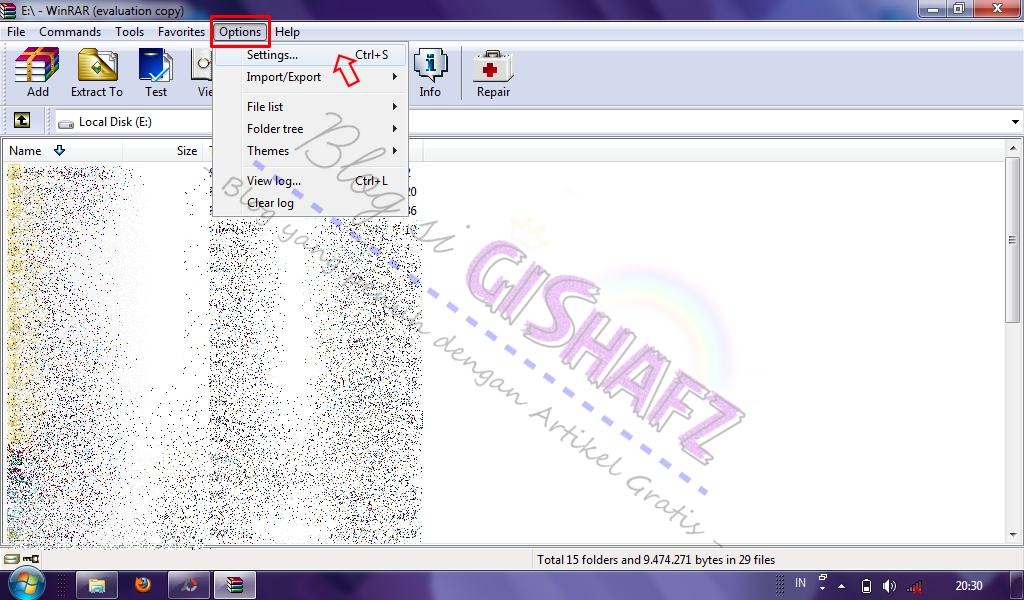Check the network status icon
The height and width of the screenshot is (600, 1024).
point(914,584)
